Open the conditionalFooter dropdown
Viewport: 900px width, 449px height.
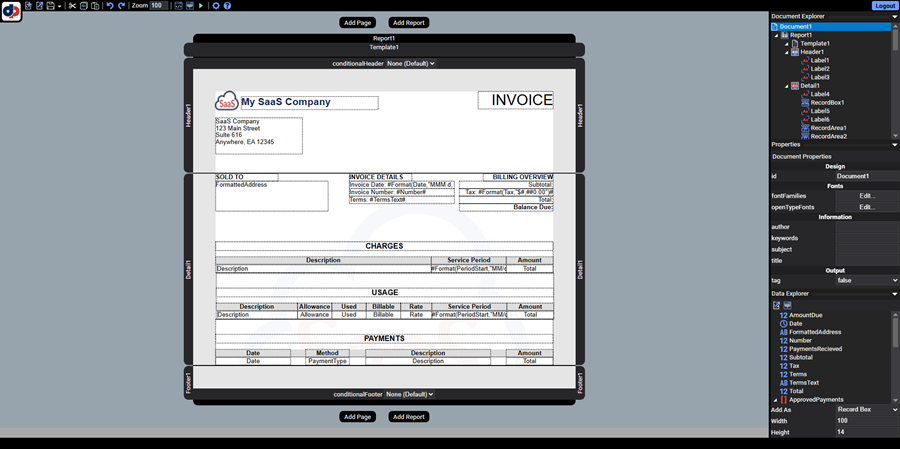pos(410,394)
